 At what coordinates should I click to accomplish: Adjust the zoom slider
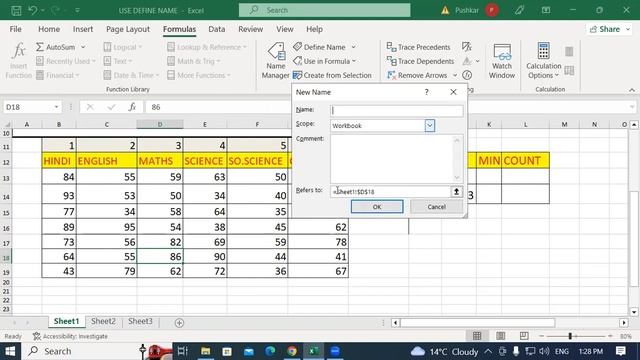click(x=570, y=336)
